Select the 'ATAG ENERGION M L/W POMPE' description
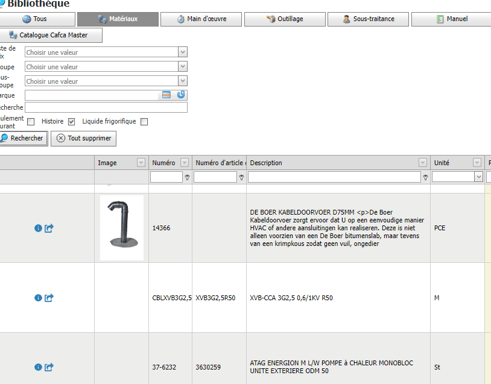This screenshot has height=384, width=491. [331, 367]
